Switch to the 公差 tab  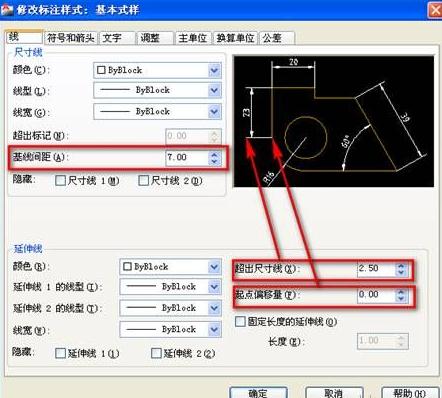277,38
